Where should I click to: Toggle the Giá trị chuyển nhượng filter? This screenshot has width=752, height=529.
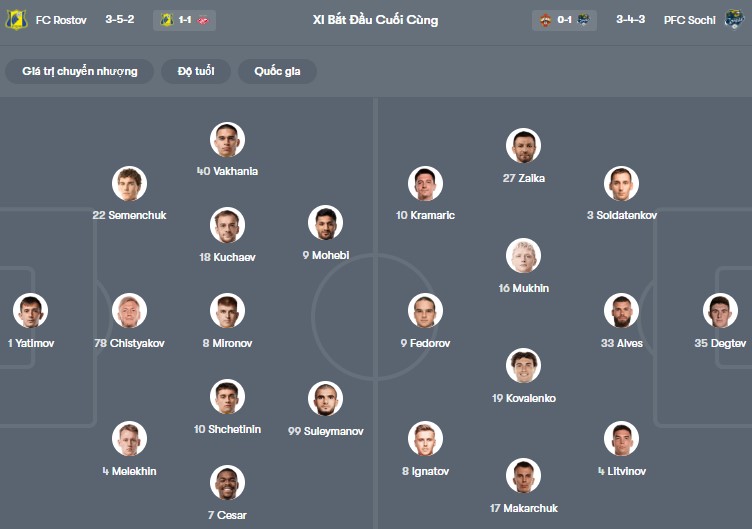[80, 72]
